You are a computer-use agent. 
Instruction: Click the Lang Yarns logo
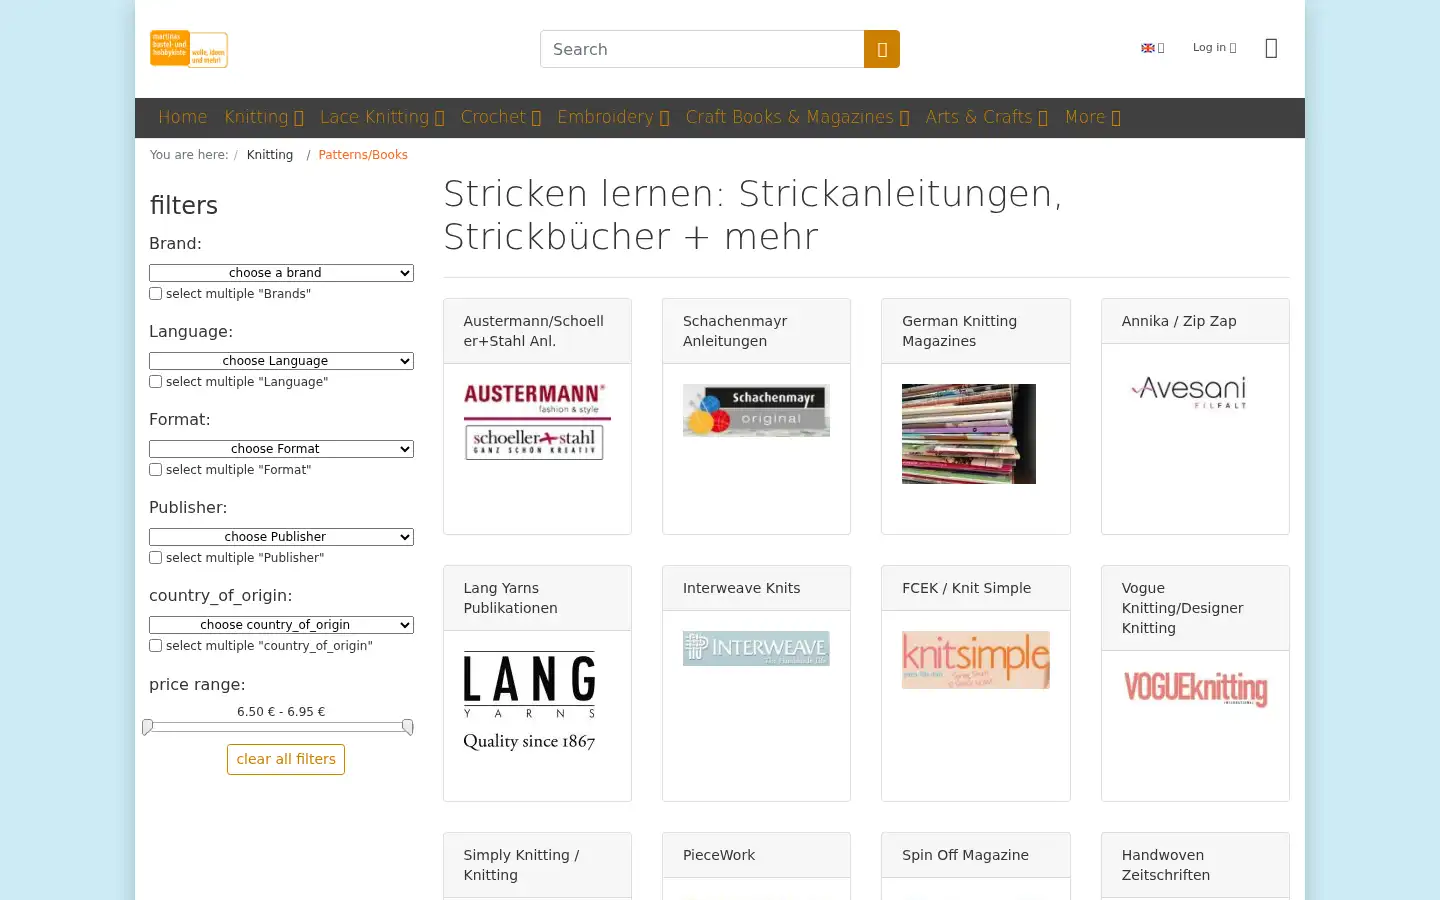530,701
